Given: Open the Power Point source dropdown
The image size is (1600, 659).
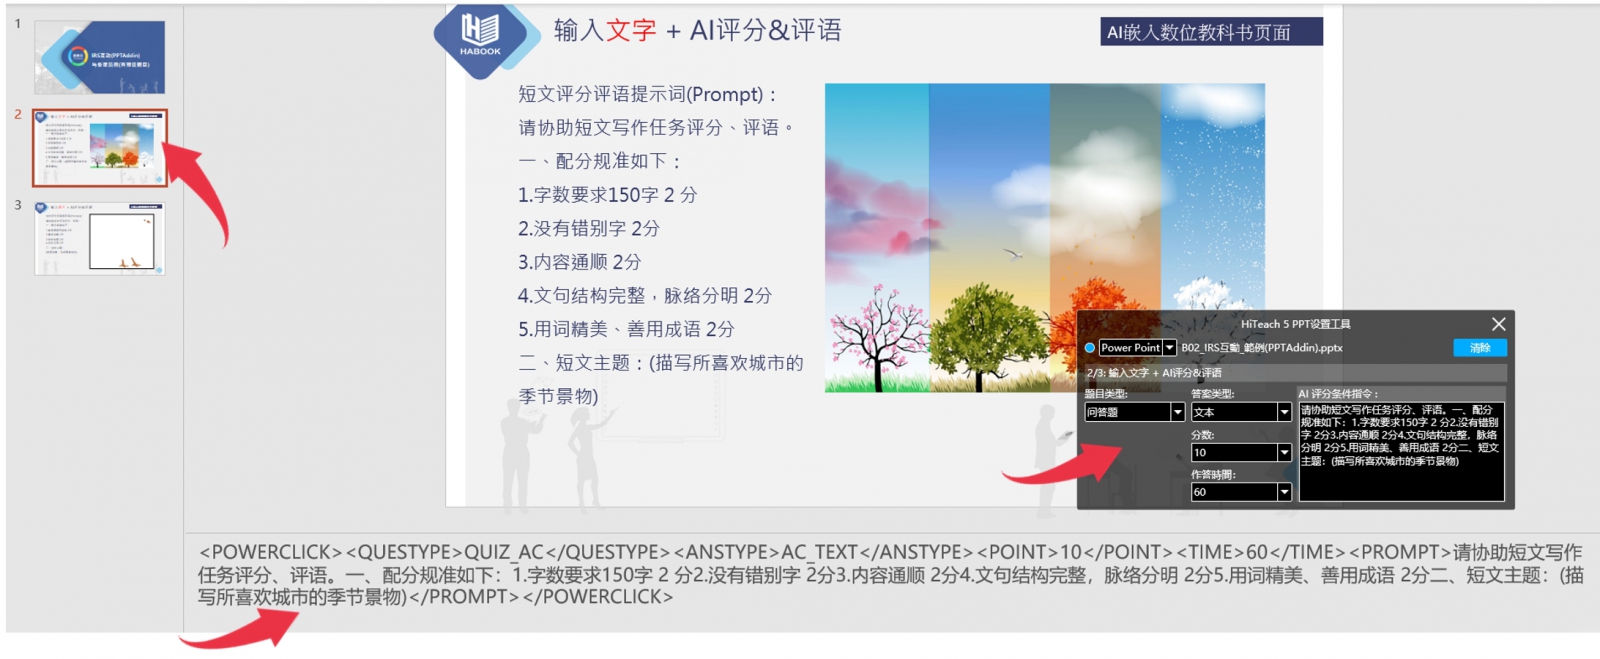Looking at the screenshot, I should tap(1169, 348).
